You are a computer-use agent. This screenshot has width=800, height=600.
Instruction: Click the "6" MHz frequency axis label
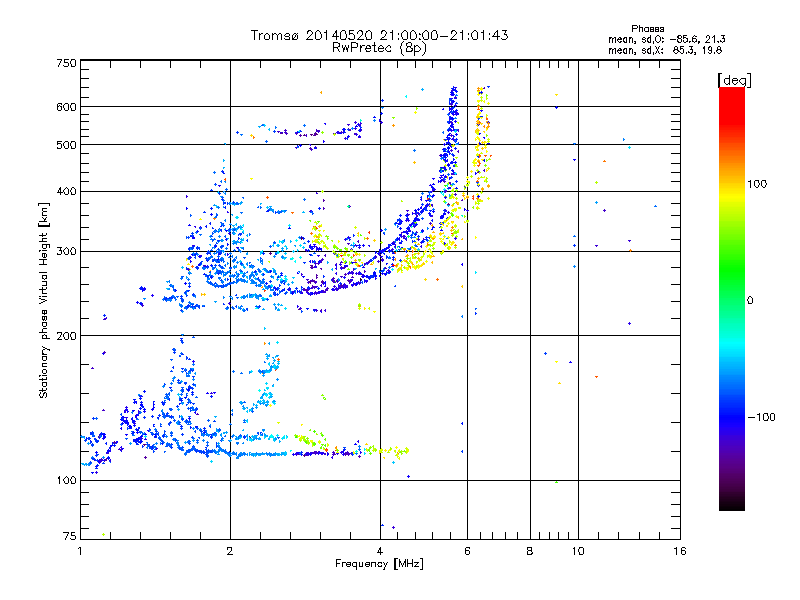click(x=467, y=551)
